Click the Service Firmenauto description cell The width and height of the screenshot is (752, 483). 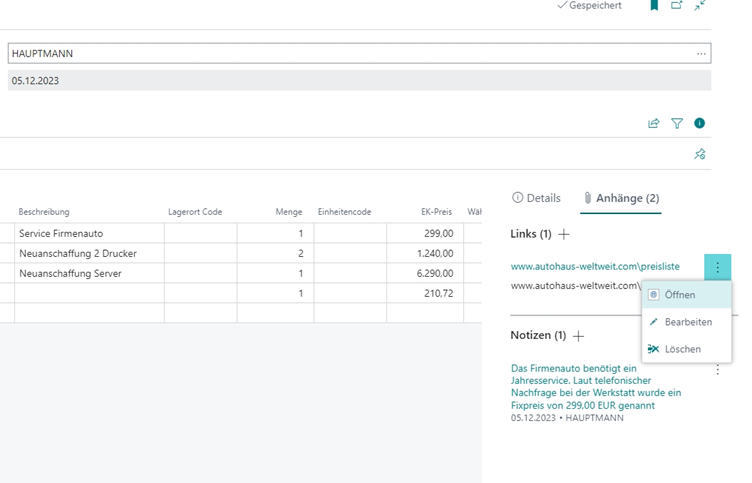pos(88,233)
